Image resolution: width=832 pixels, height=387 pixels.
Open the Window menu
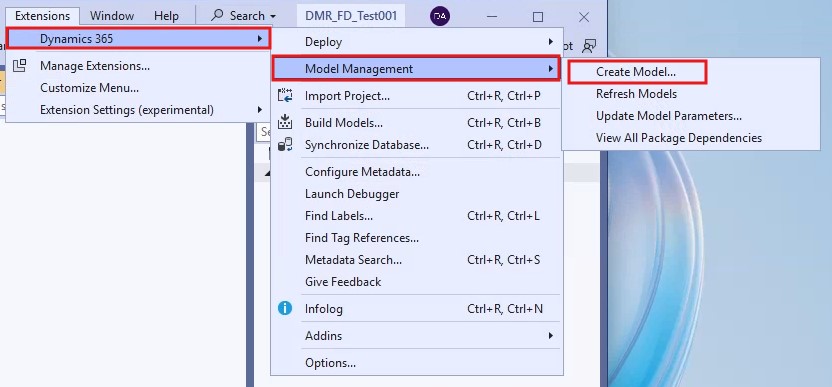112,16
